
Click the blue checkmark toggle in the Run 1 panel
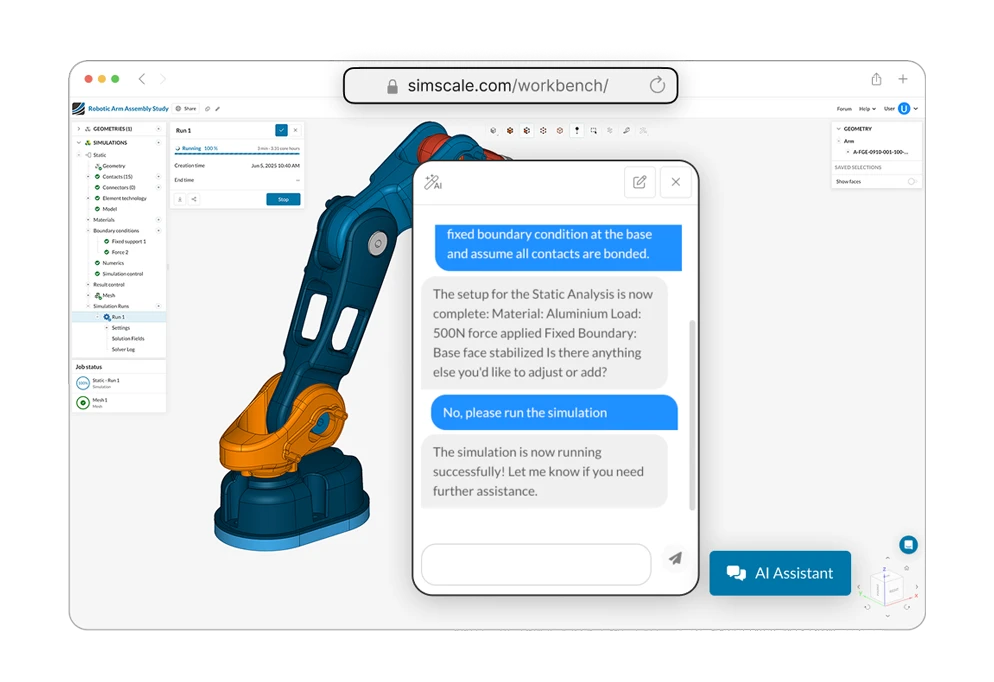pyautogui.click(x=282, y=131)
